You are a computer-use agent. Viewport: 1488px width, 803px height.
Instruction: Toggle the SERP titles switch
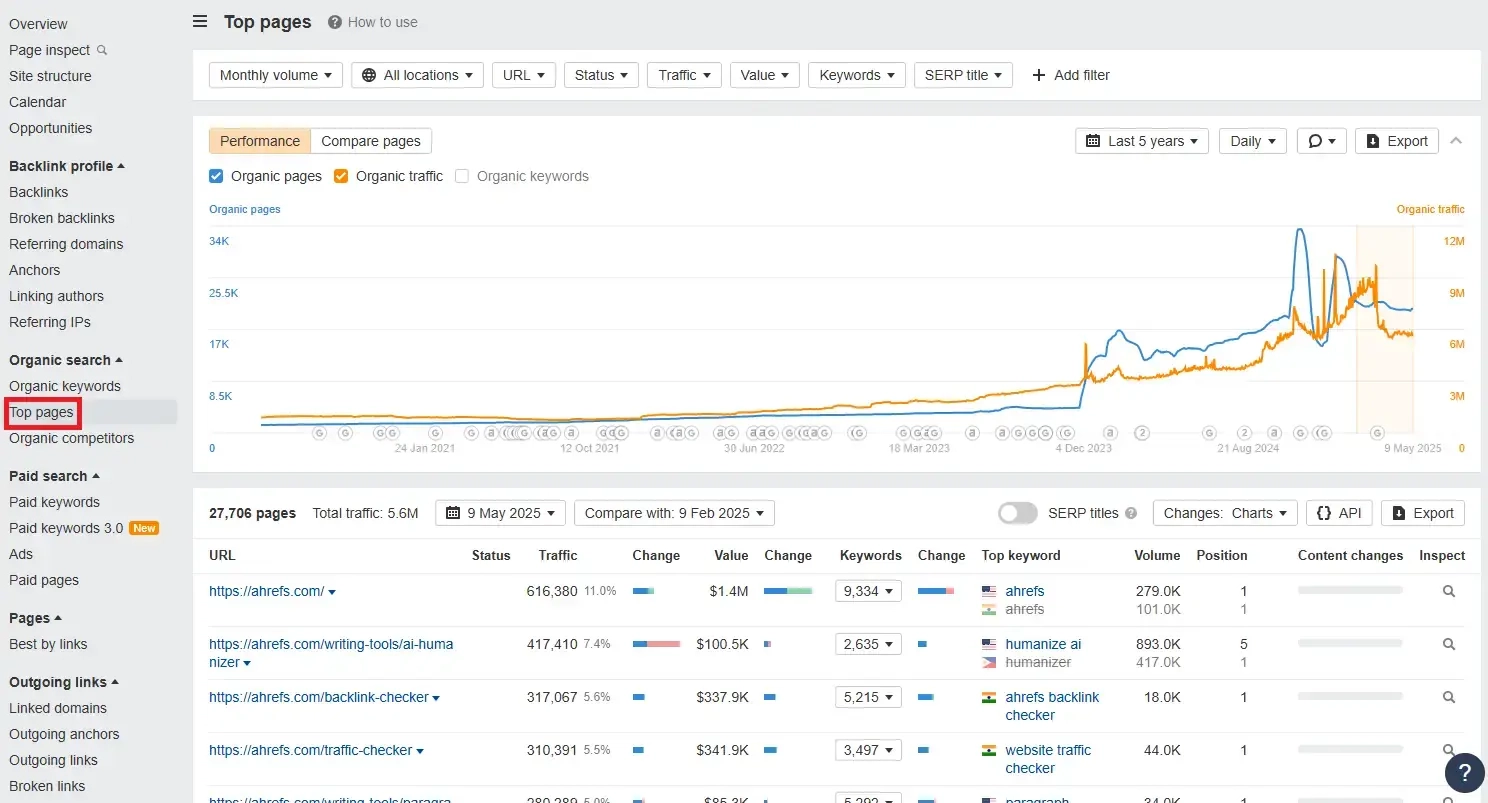point(1017,513)
